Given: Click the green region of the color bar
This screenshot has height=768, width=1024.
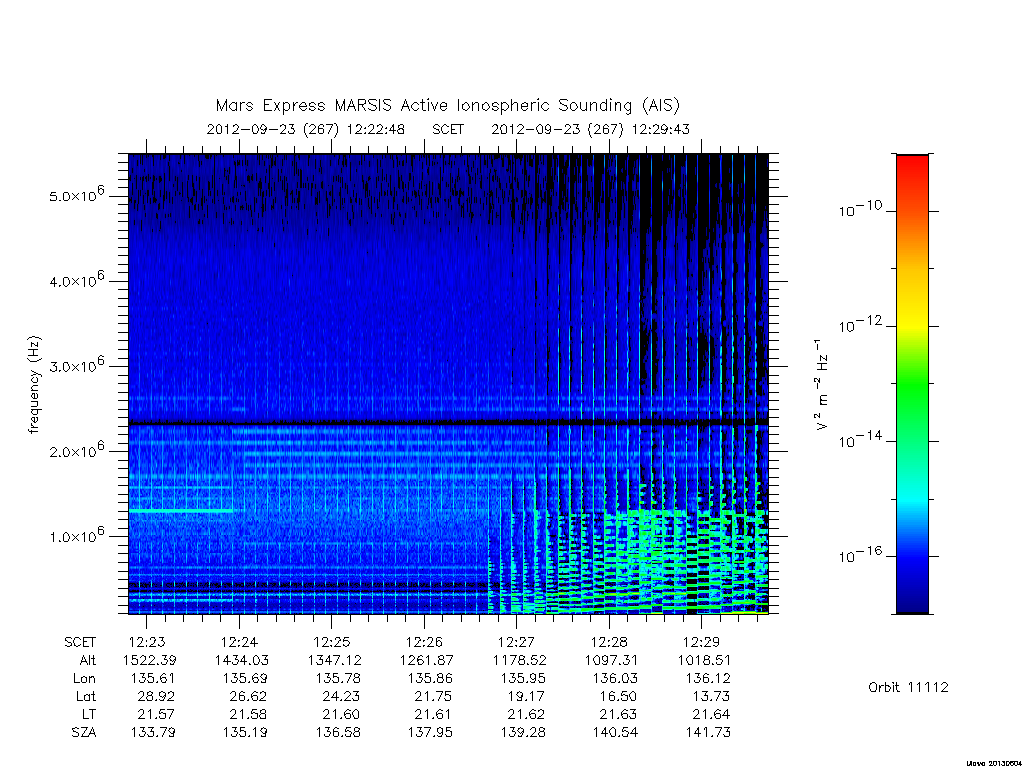Looking at the screenshot, I should click(912, 385).
